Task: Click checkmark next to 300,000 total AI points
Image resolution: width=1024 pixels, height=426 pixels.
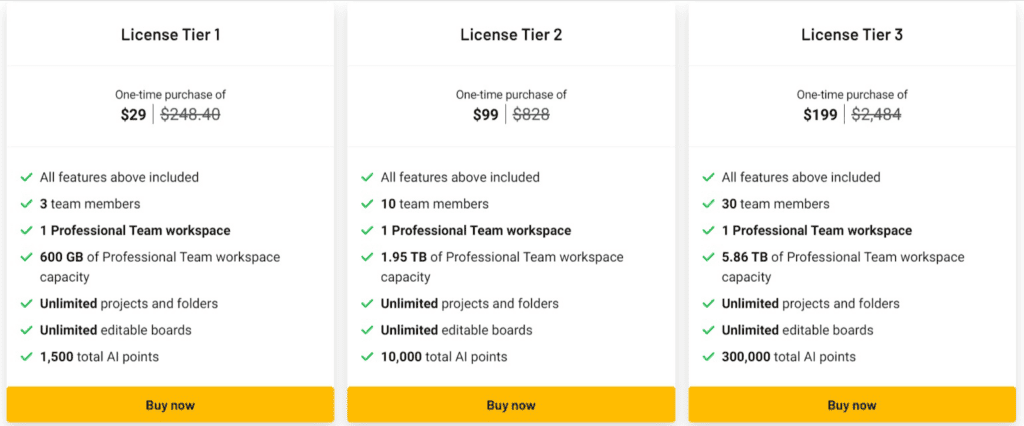Action: point(709,357)
